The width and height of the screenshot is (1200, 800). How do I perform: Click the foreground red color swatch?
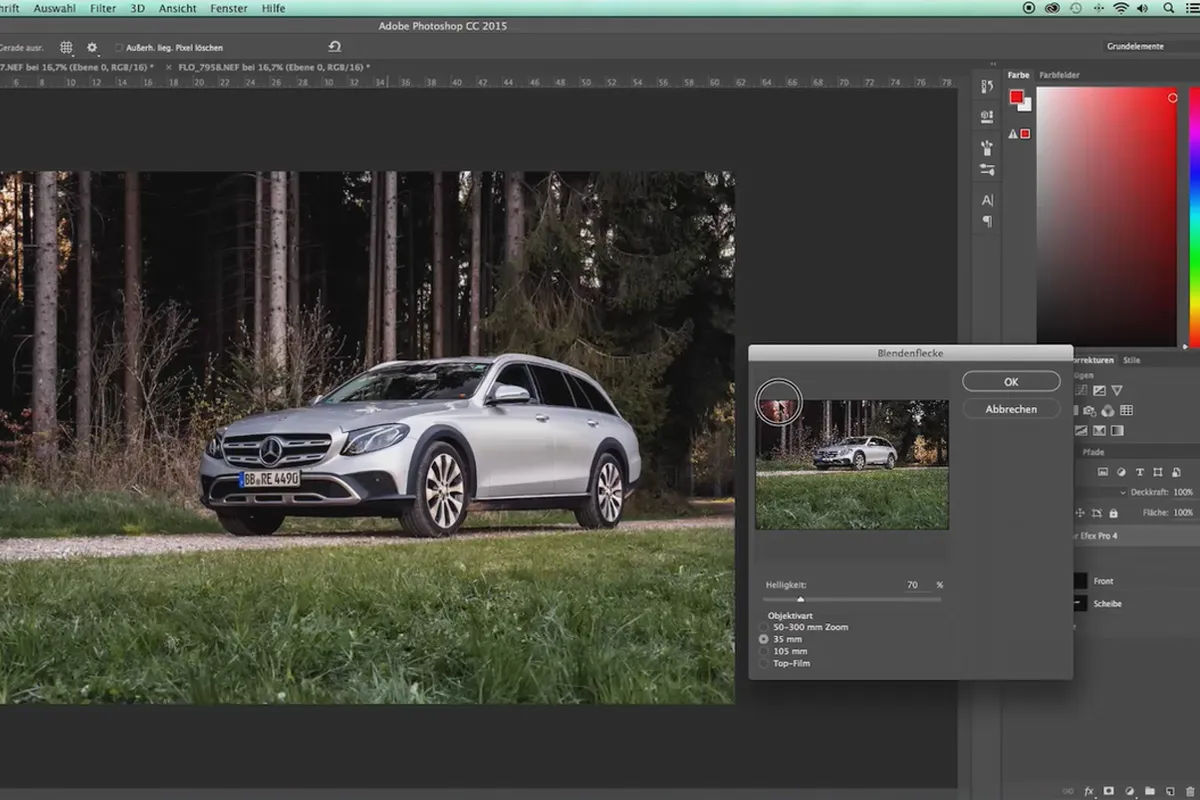click(x=1016, y=97)
